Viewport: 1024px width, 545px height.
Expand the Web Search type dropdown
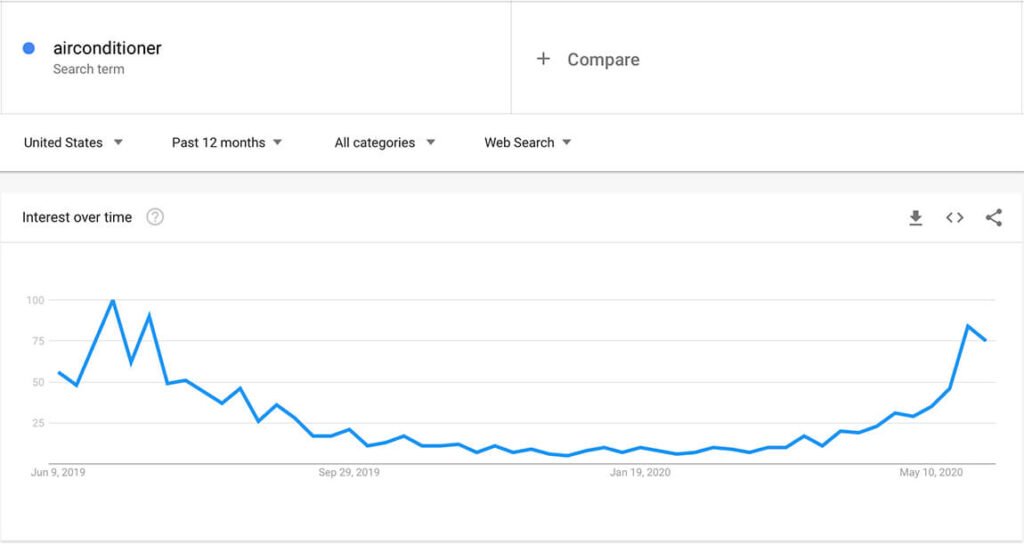coord(528,142)
